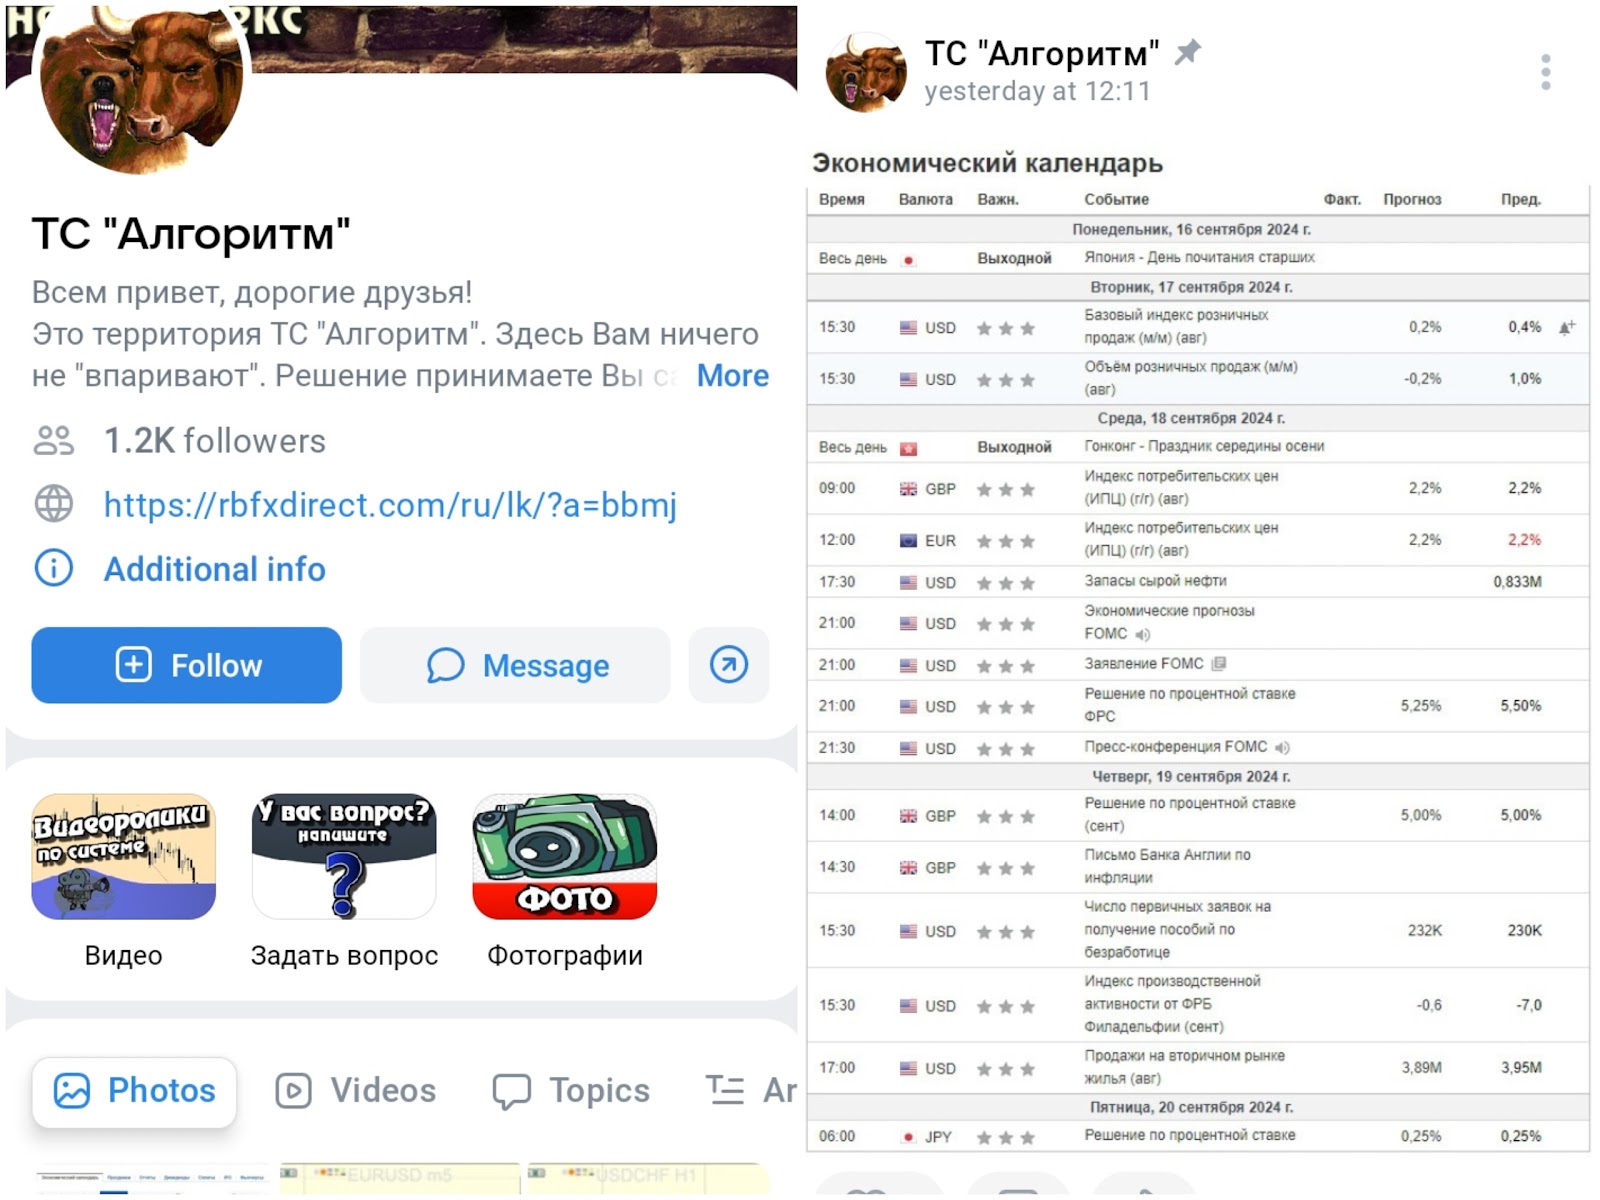Screen dimensions: 1600x1200
Task: Expand the description with More
Action: 733,376
